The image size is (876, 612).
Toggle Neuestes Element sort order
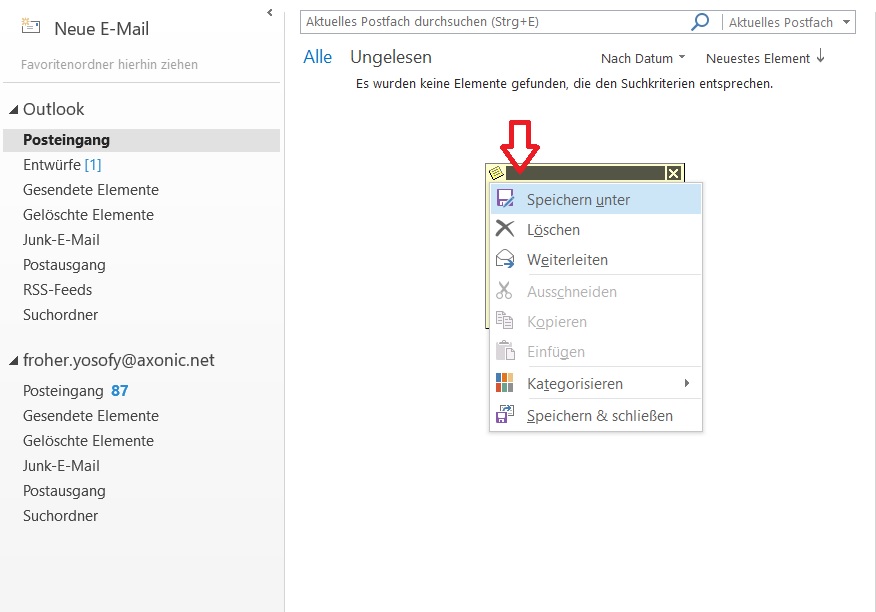click(x=765, y=58)
